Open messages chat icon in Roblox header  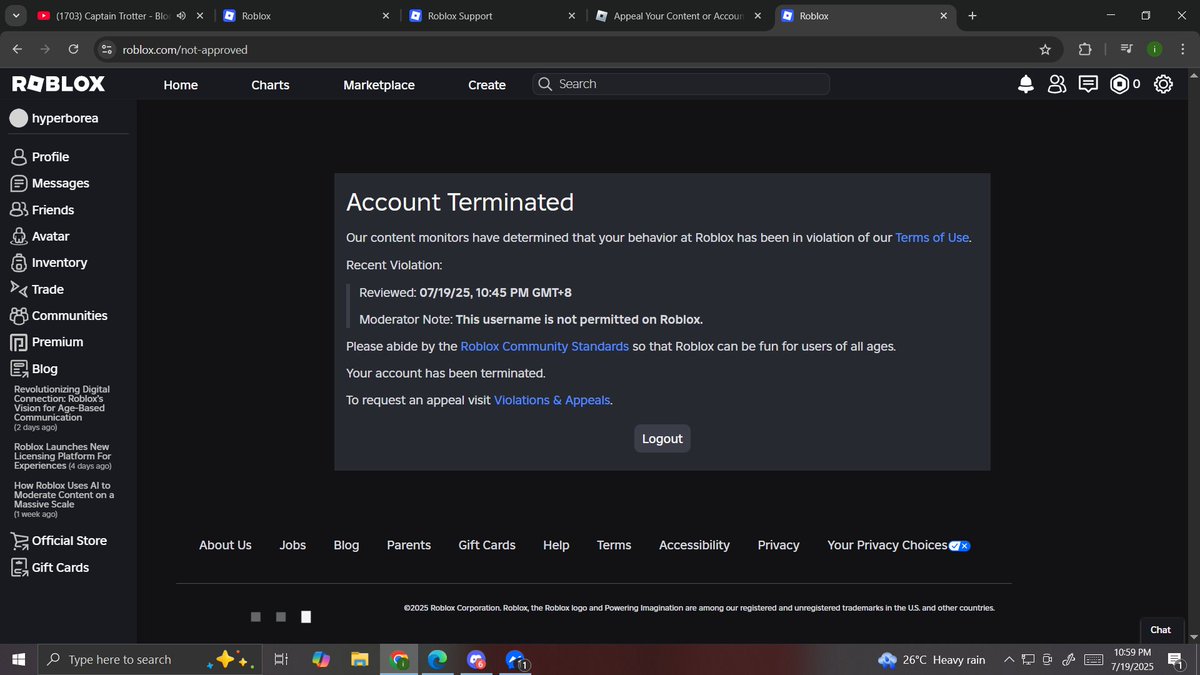click(x=1088, y=85)
